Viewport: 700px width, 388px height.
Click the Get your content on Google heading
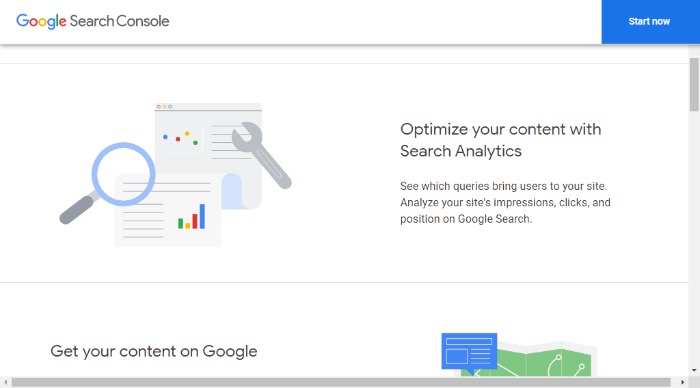[154, 351]
